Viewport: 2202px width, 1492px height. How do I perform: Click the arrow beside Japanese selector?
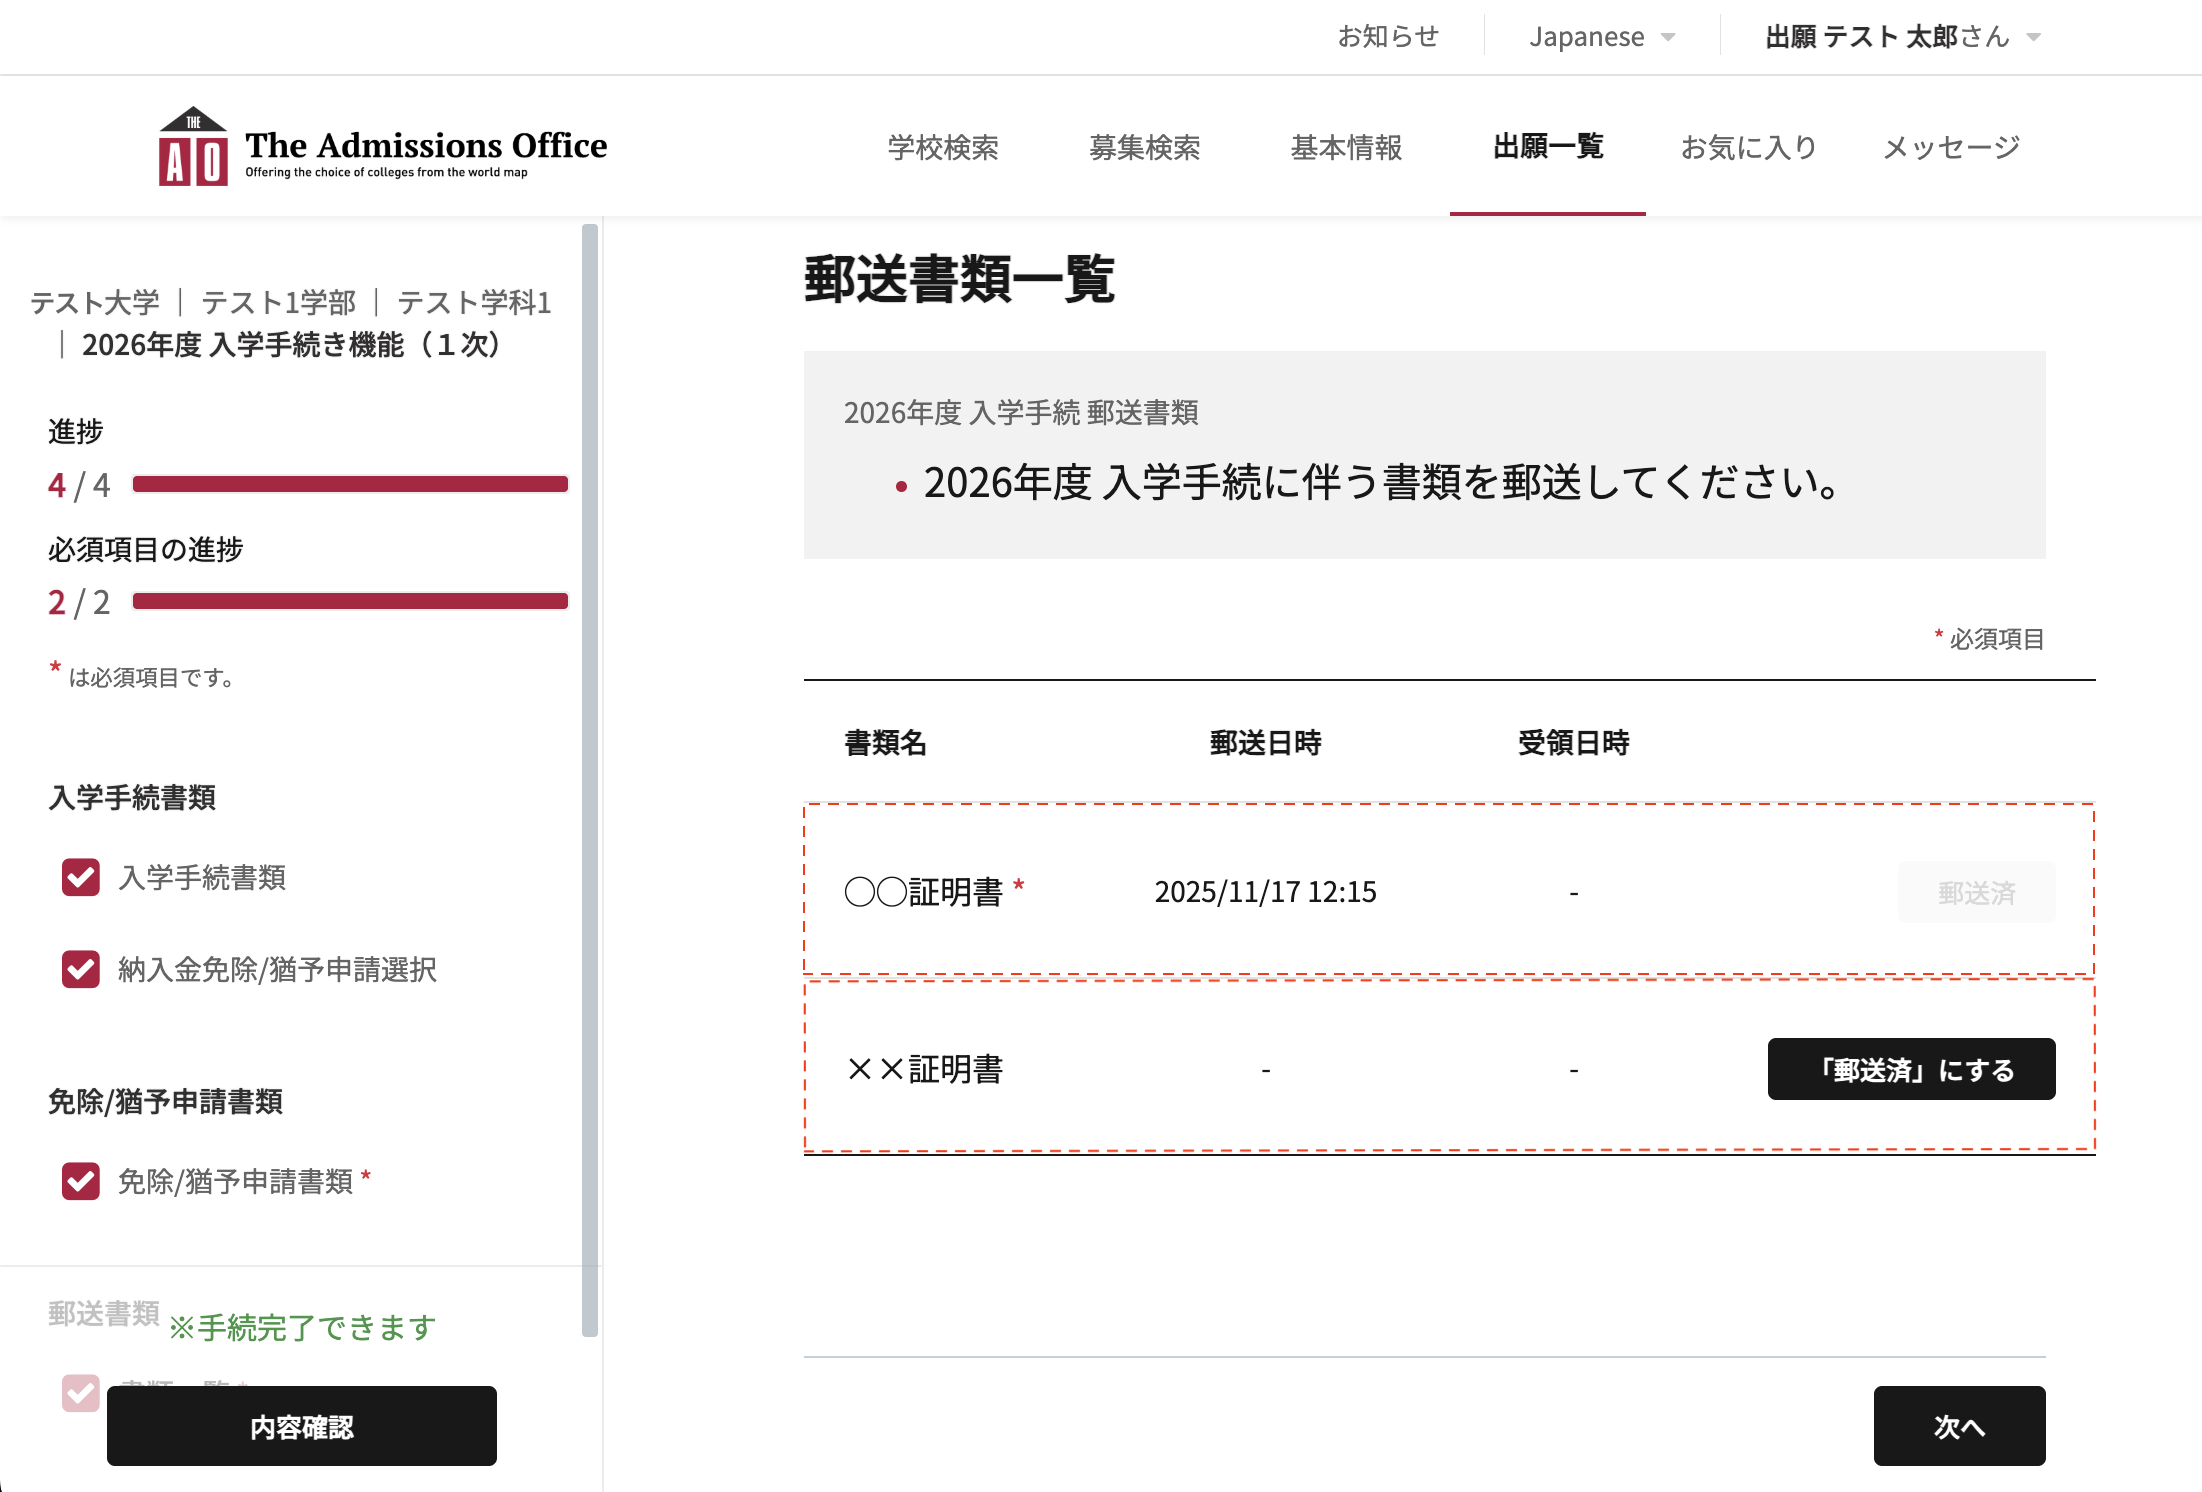[x=1668, y=38]
